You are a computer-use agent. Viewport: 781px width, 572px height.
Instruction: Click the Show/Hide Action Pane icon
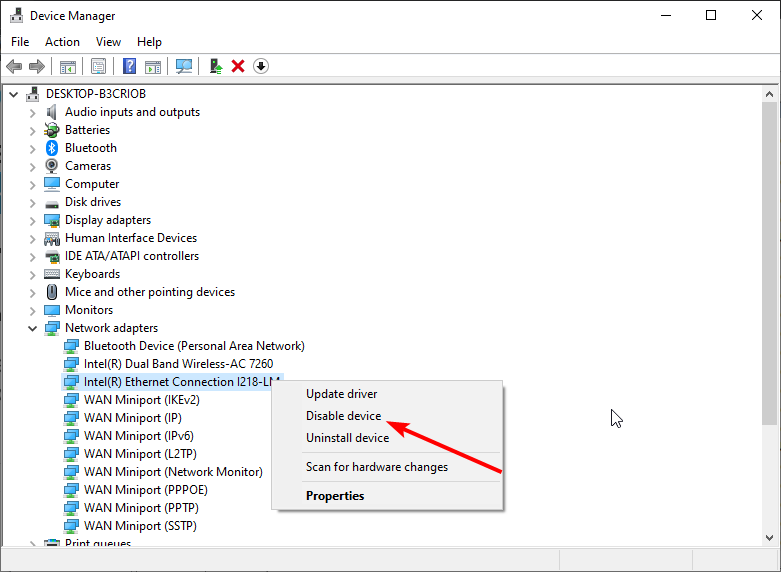tap(153, 66)
